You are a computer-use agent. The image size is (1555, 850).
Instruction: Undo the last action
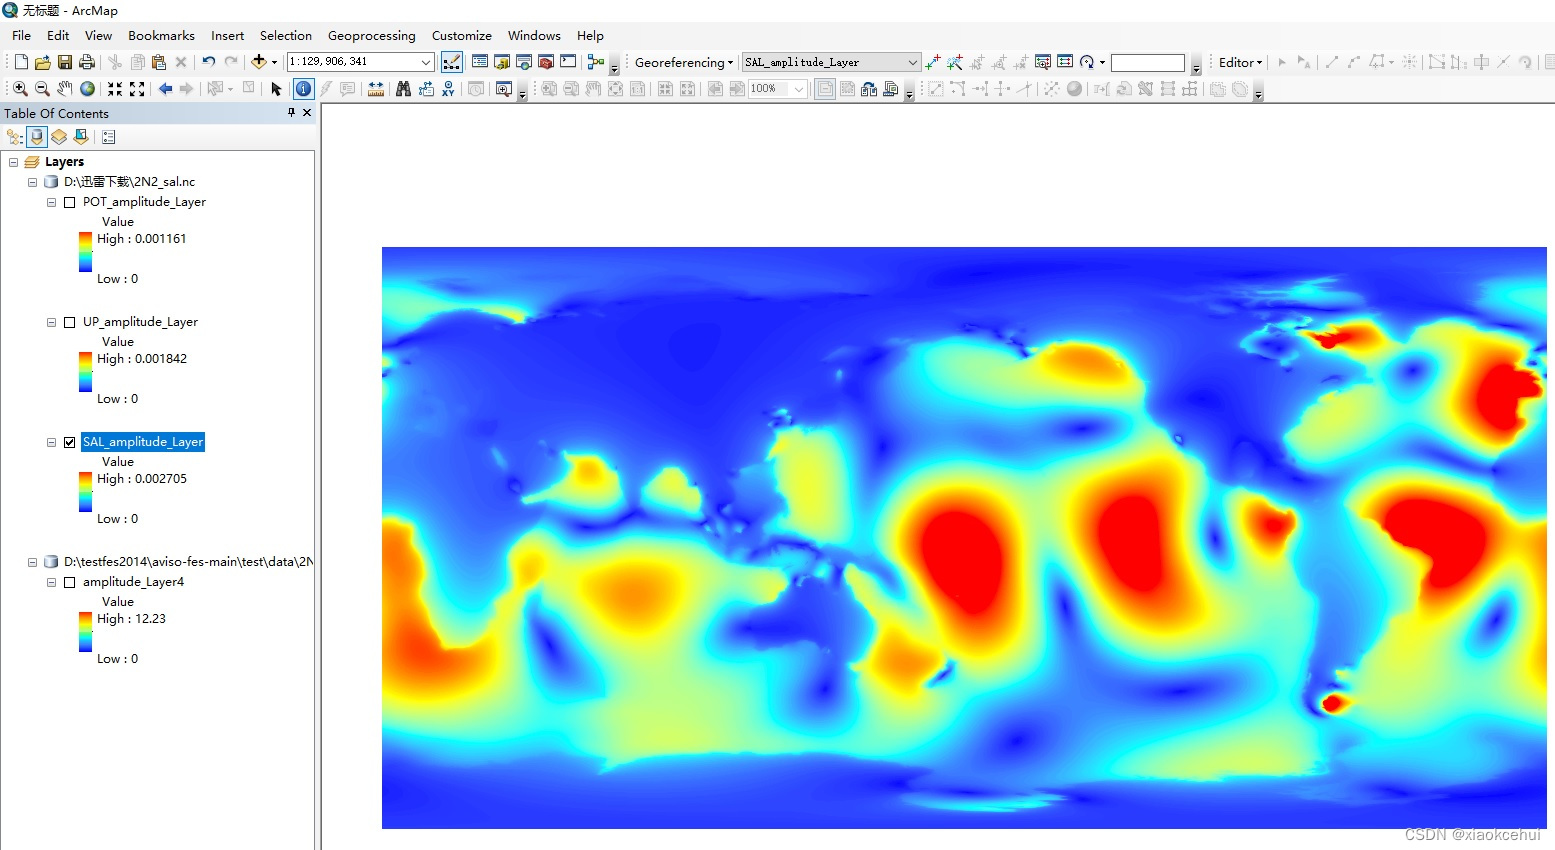(208, 62)
